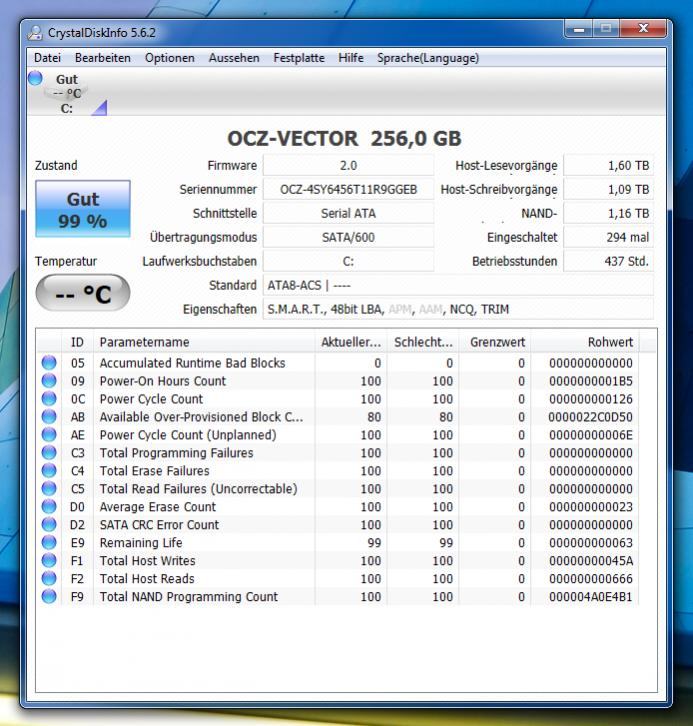Screen dimensions: 693x726
Task: Click status orb for Total Host Reads
Action: (49, 579)
